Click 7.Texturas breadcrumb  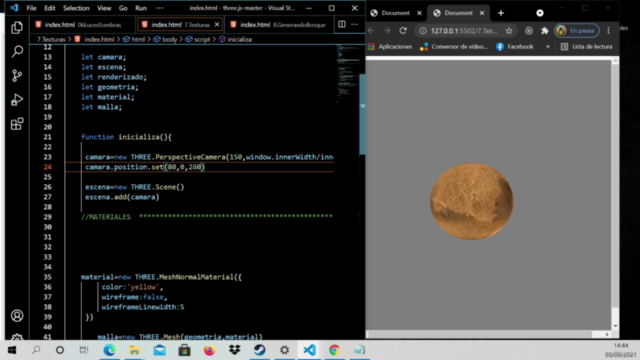[51, 40]
